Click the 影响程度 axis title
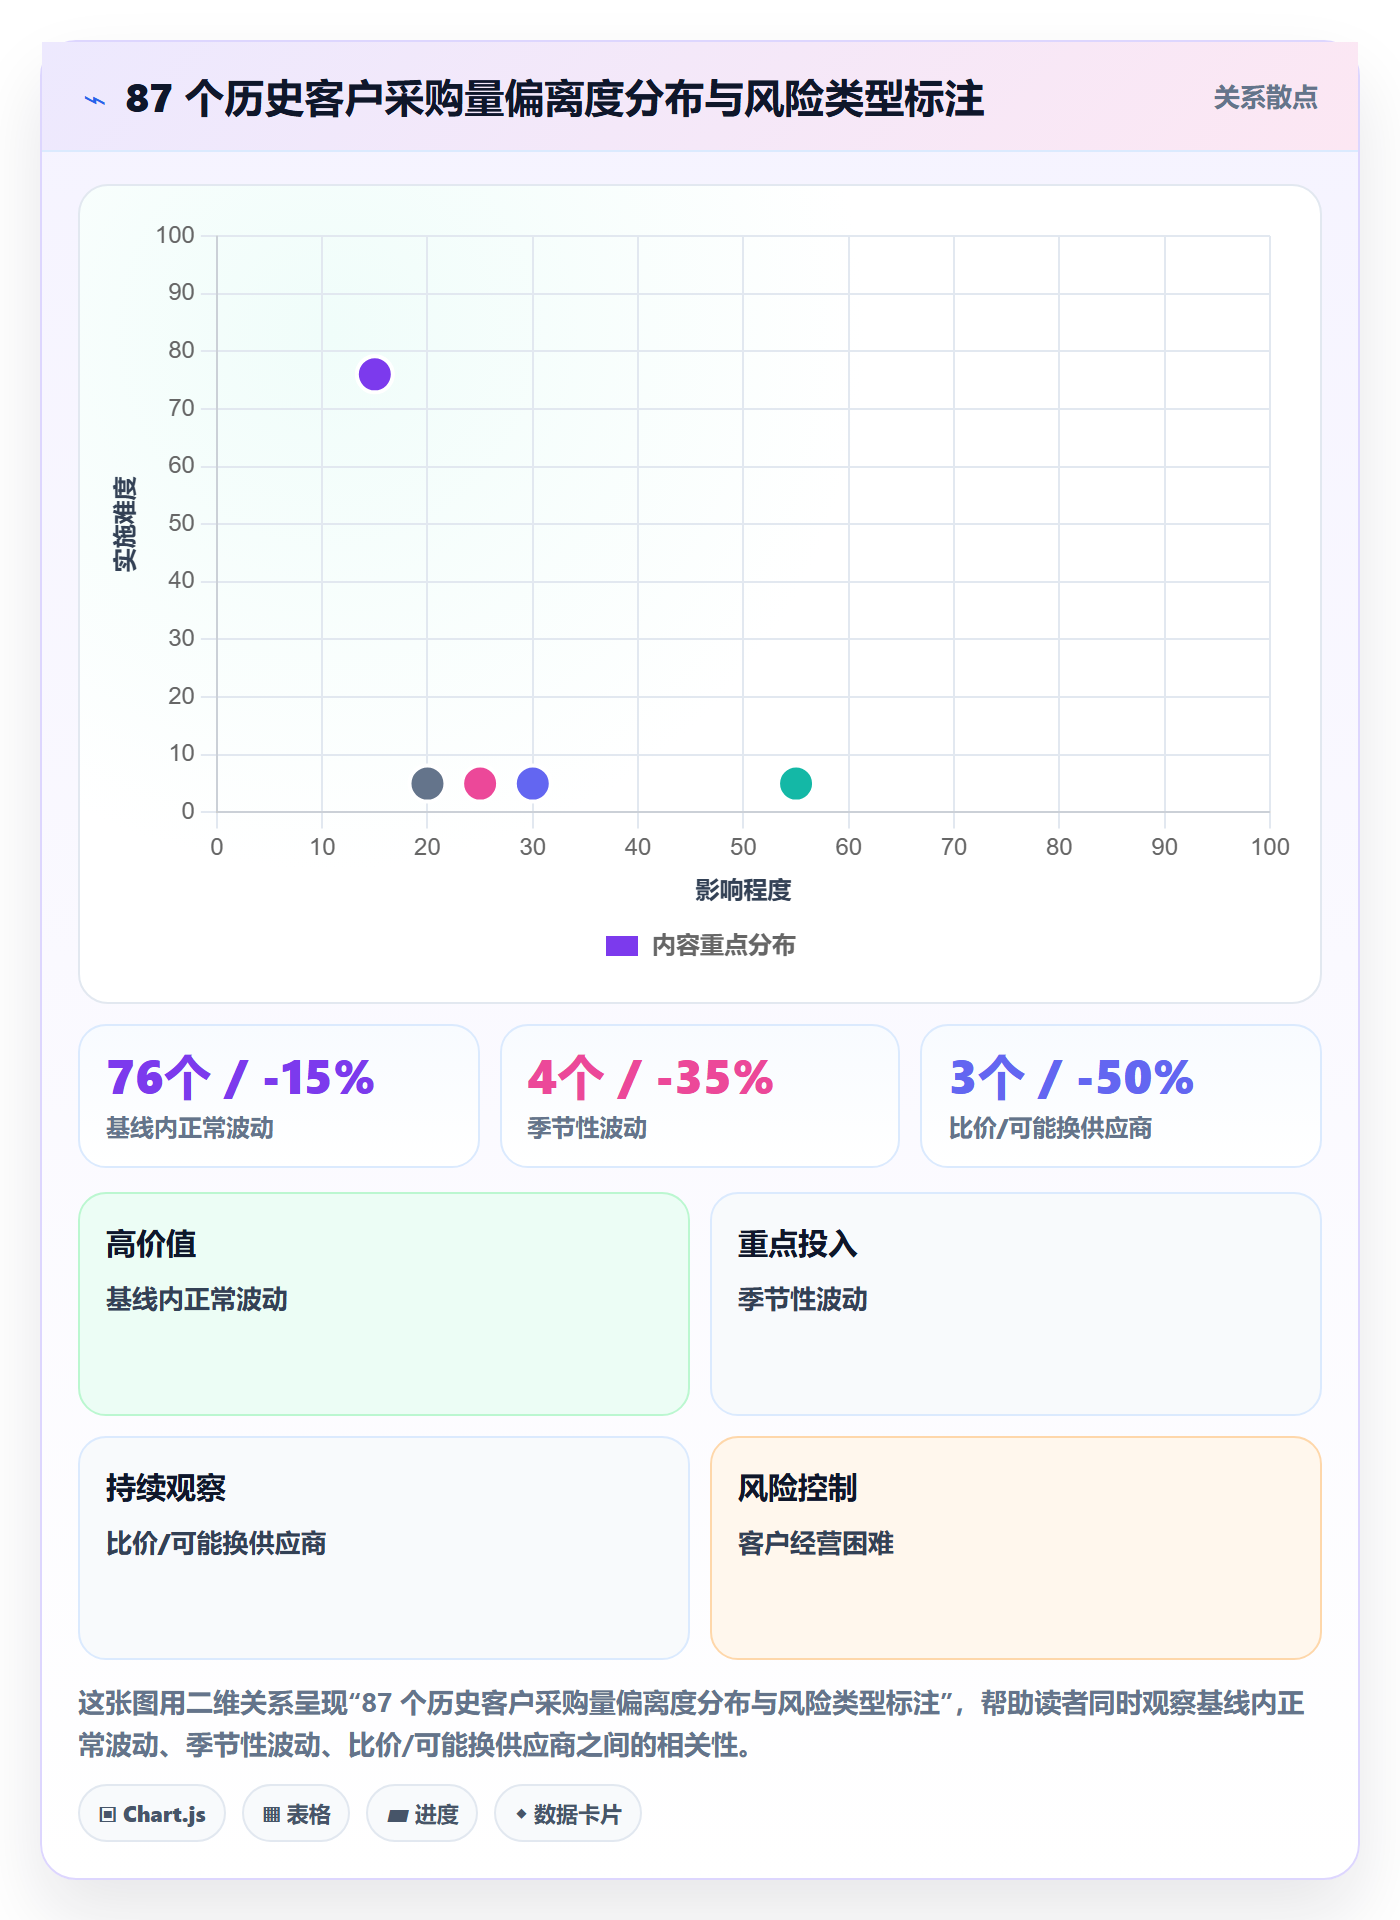This screenshot has width=1400, height=1920. [743, 891]
